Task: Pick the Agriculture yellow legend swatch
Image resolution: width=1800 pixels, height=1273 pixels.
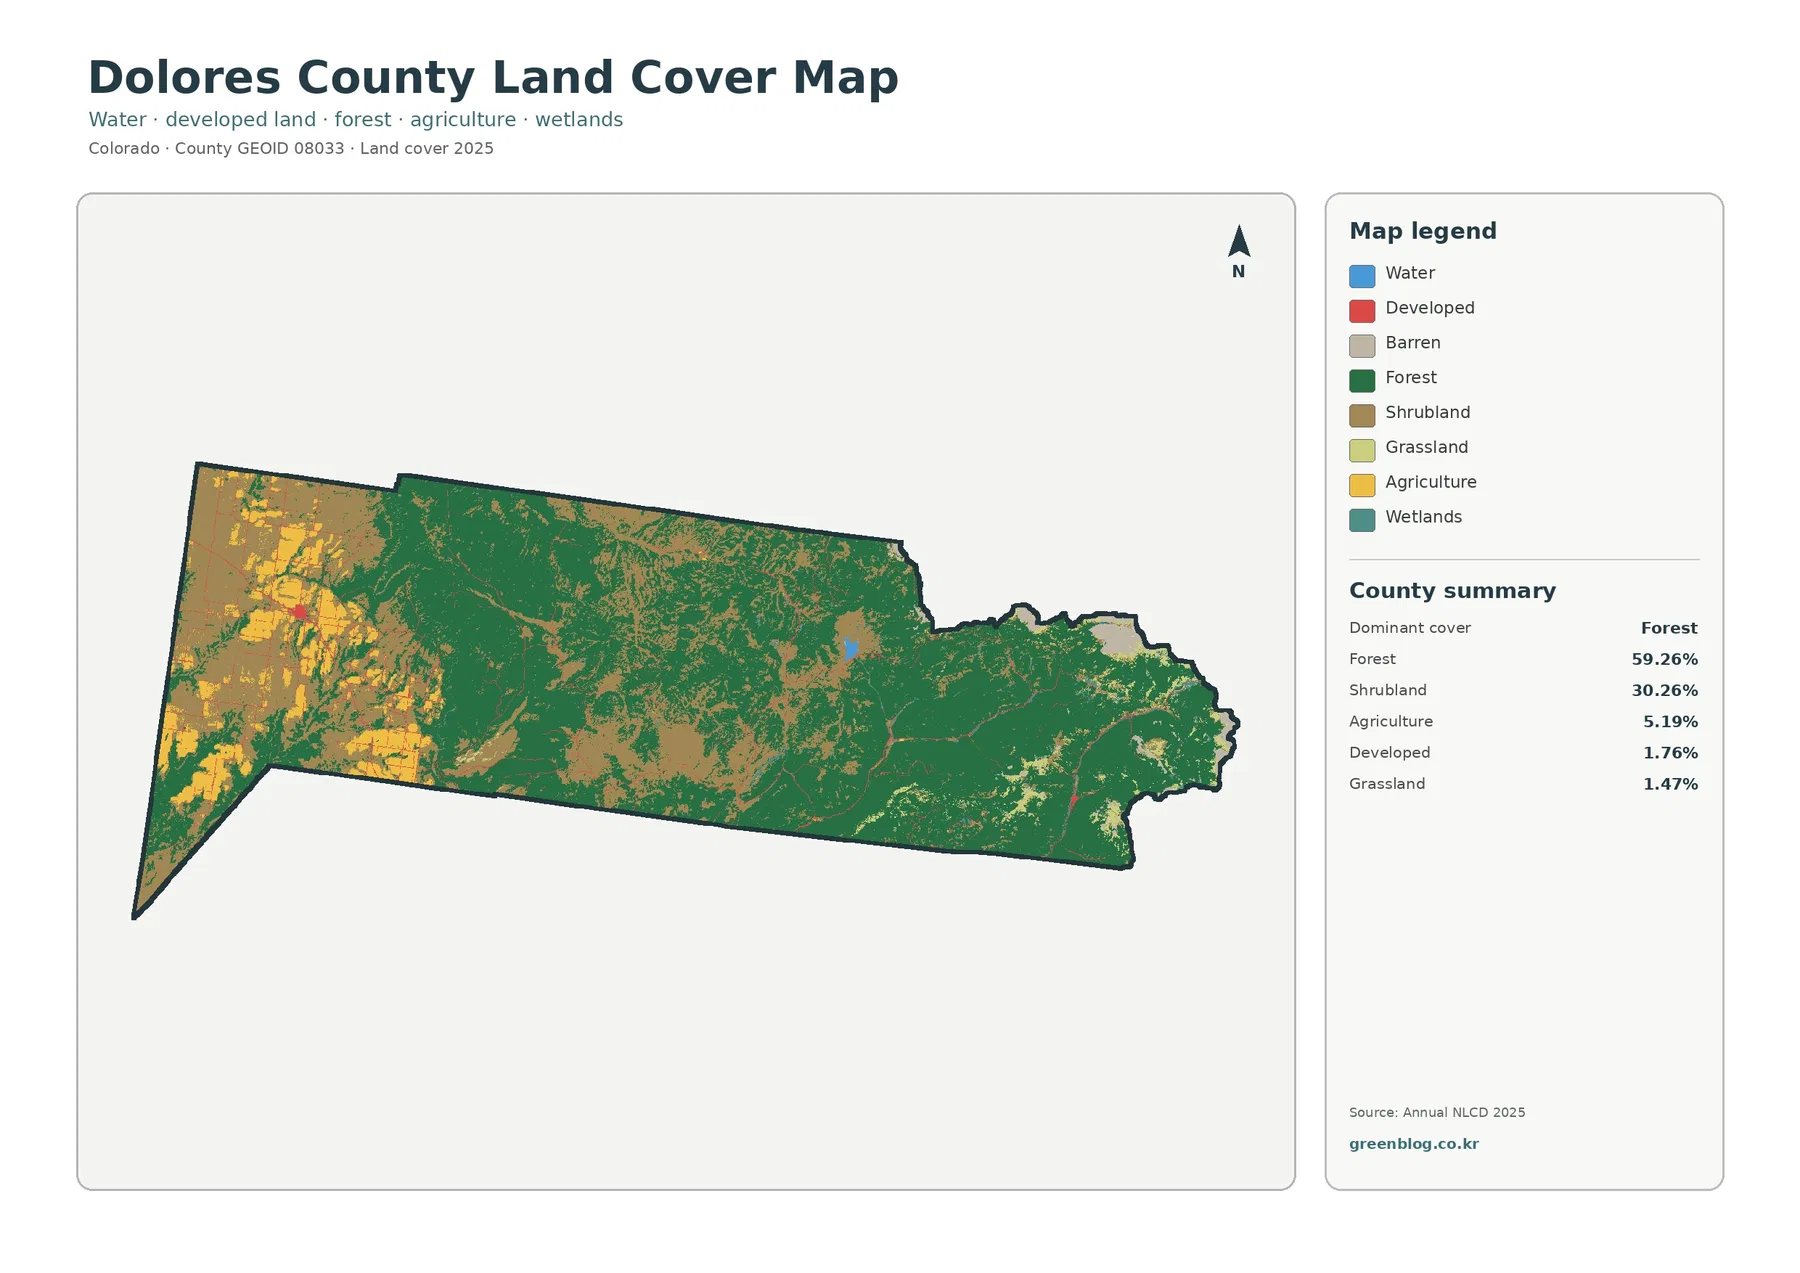Action: (x=1362, y=485)
